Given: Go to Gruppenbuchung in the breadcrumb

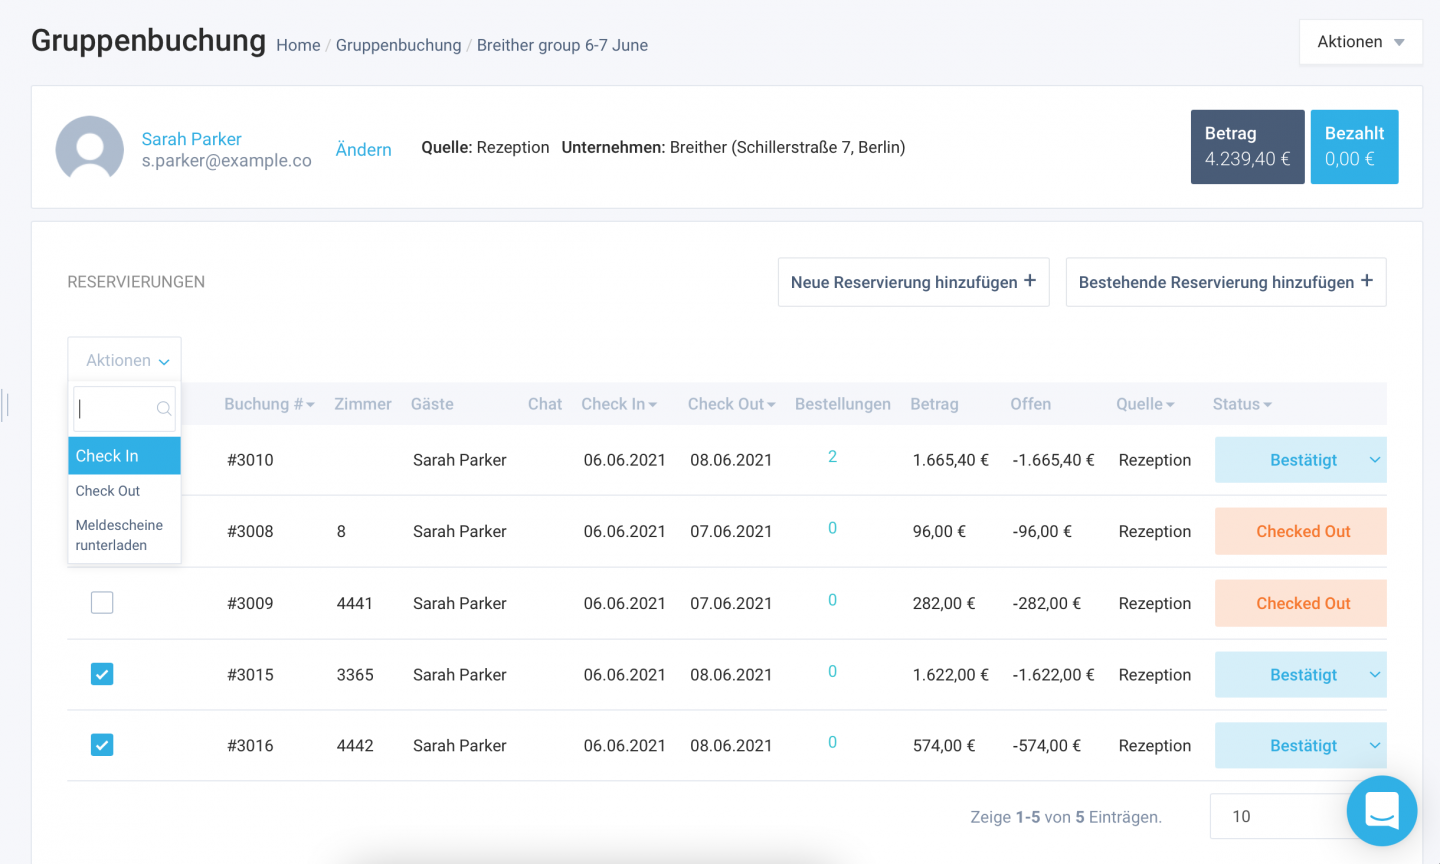Looking at the screenshot, I should (x=399, y=45).
